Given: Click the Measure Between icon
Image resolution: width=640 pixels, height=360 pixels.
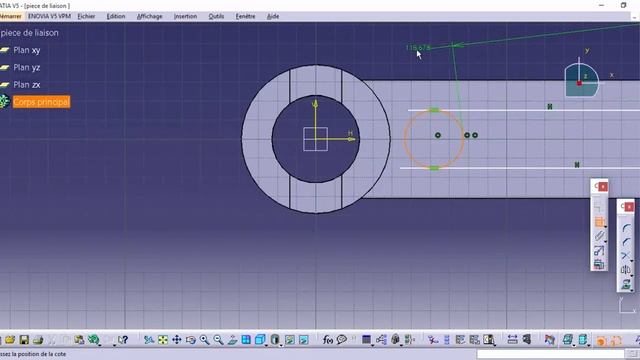Looking at the screenshot, I should click(512, 340).
